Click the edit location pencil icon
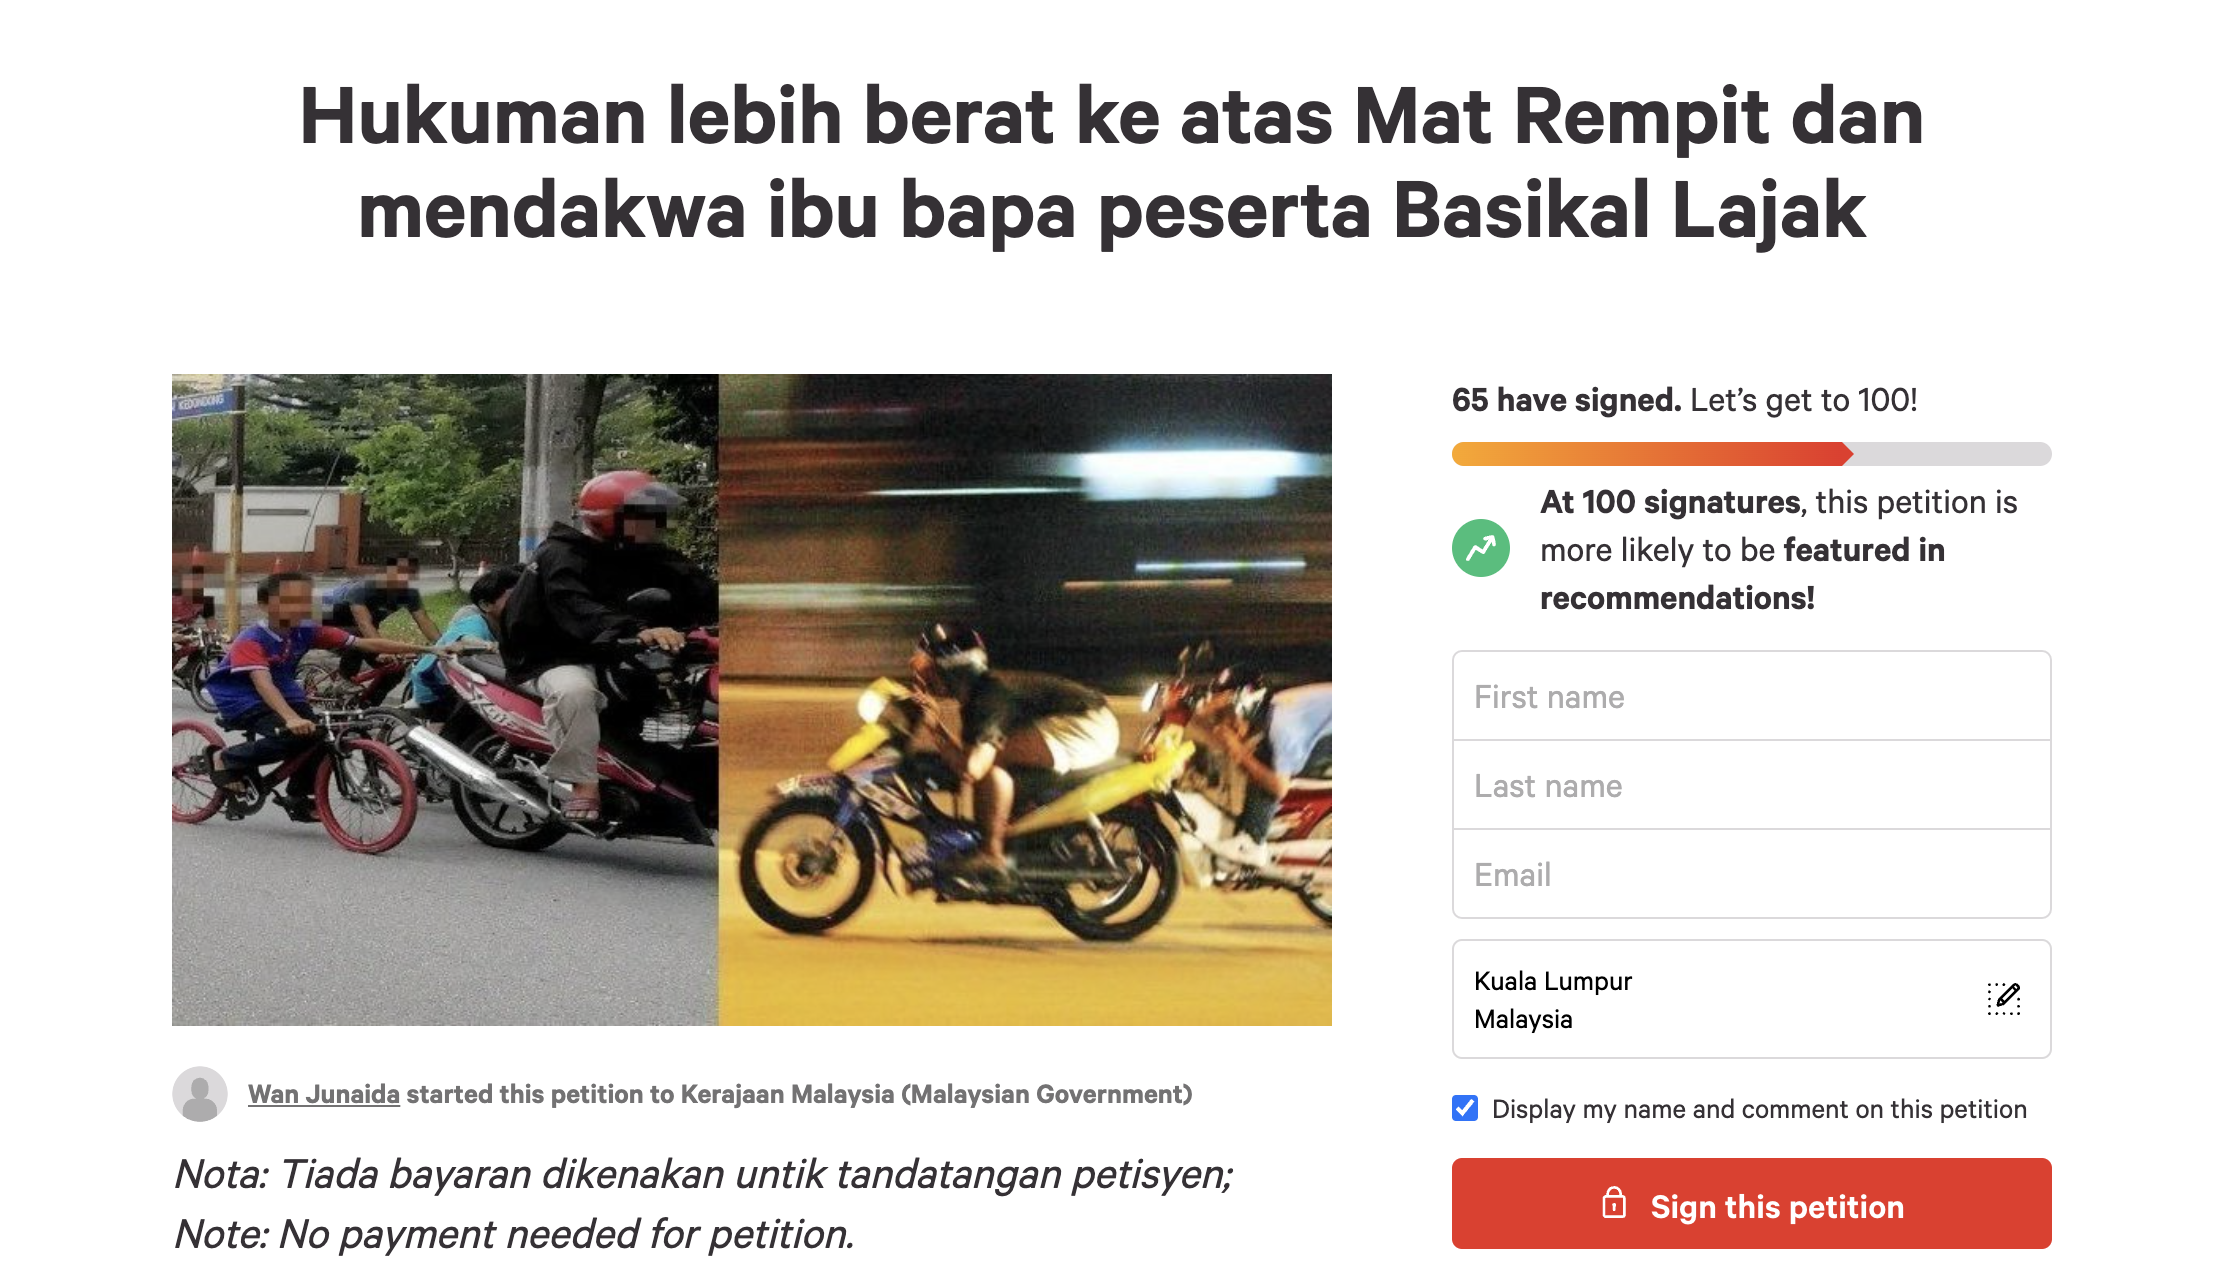Screen dimensions: 2236x1280 point(2004,998)
